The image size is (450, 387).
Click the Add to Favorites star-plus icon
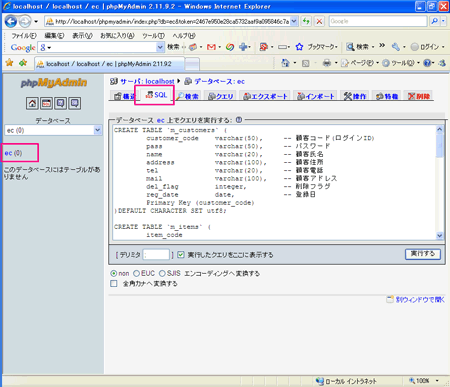click(23, 62)
